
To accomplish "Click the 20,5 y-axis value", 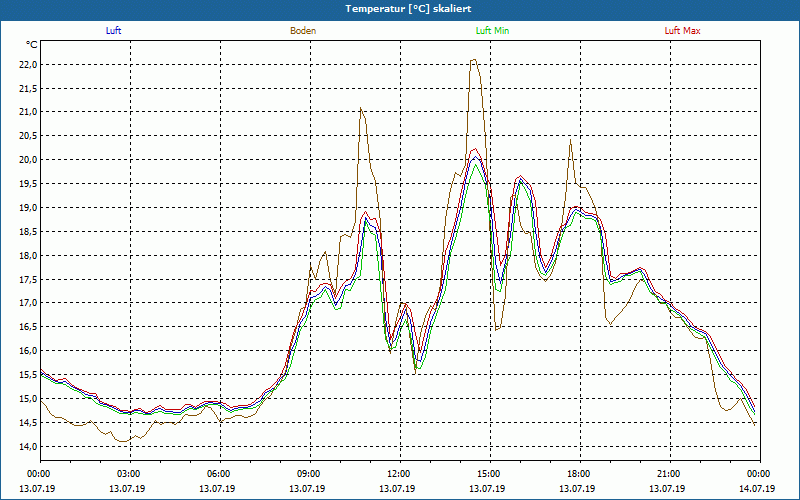I will click(x=28, y=136).
